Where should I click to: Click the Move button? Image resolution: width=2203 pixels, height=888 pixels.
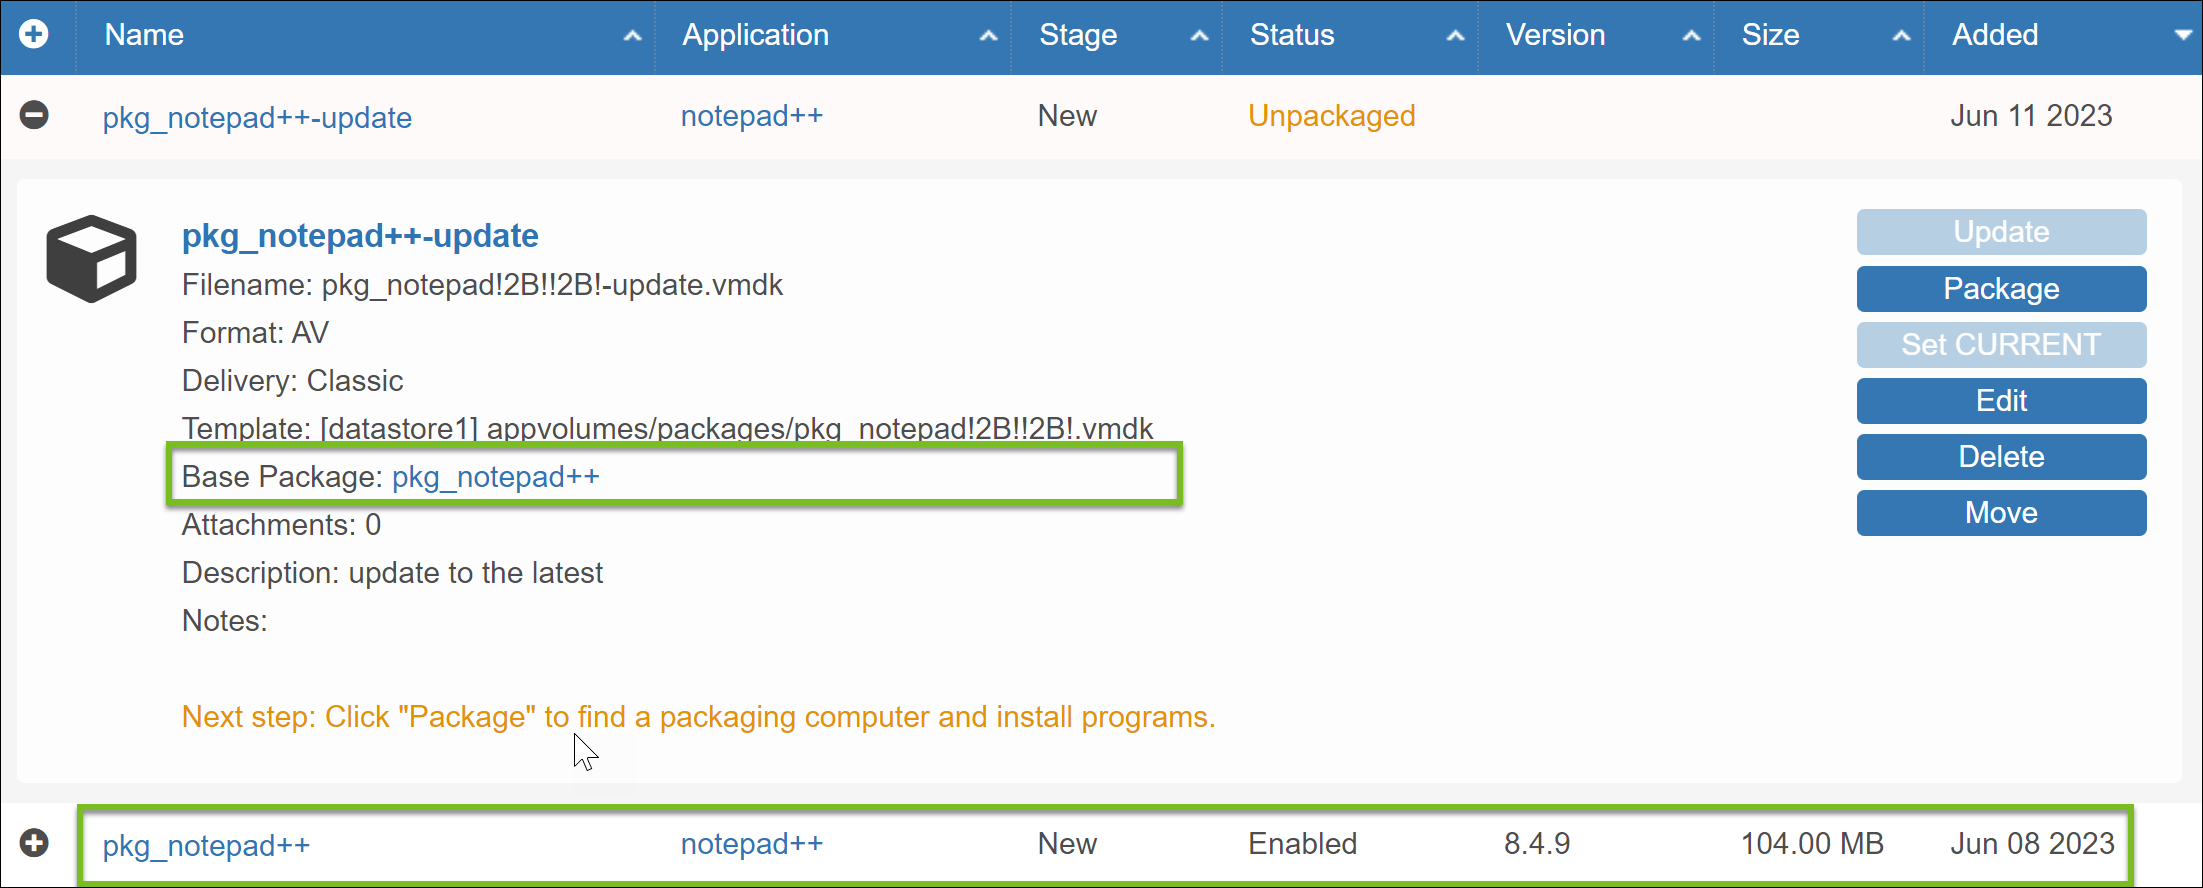coord(2001,512)
